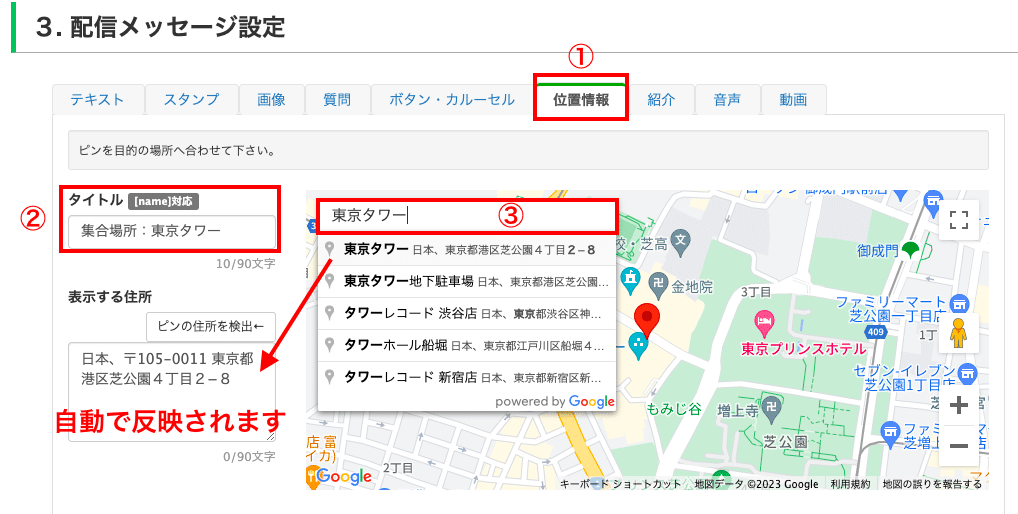Click the 芝高 school marker icon
The height and width of the screenshot is (514, 1018).
coord(680,241)
